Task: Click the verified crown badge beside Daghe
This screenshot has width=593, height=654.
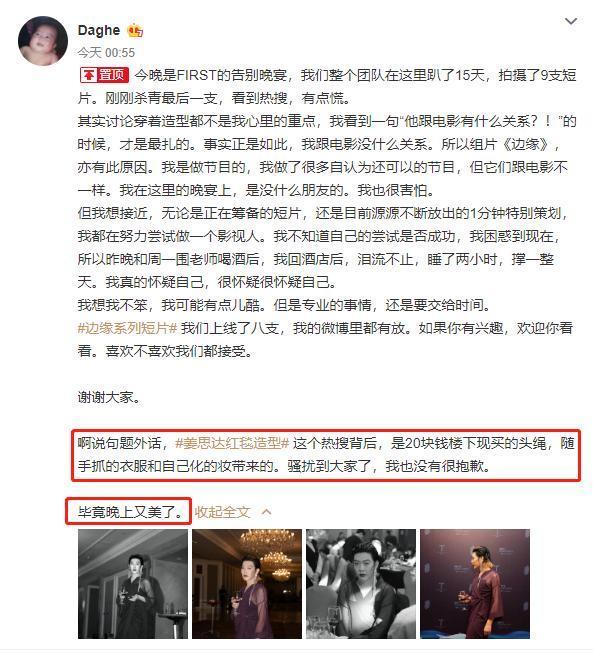Action: (135, 30)
